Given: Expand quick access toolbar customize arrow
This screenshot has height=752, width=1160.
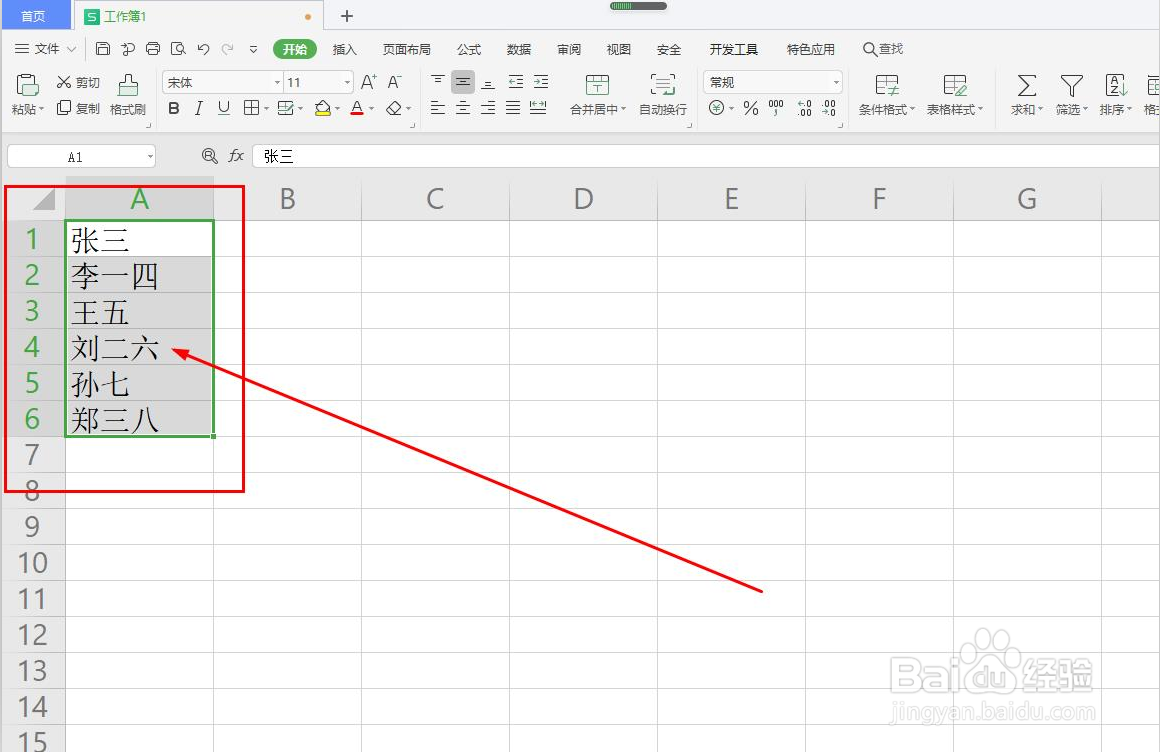Looking at the screenshot, I should coord(253,49).
